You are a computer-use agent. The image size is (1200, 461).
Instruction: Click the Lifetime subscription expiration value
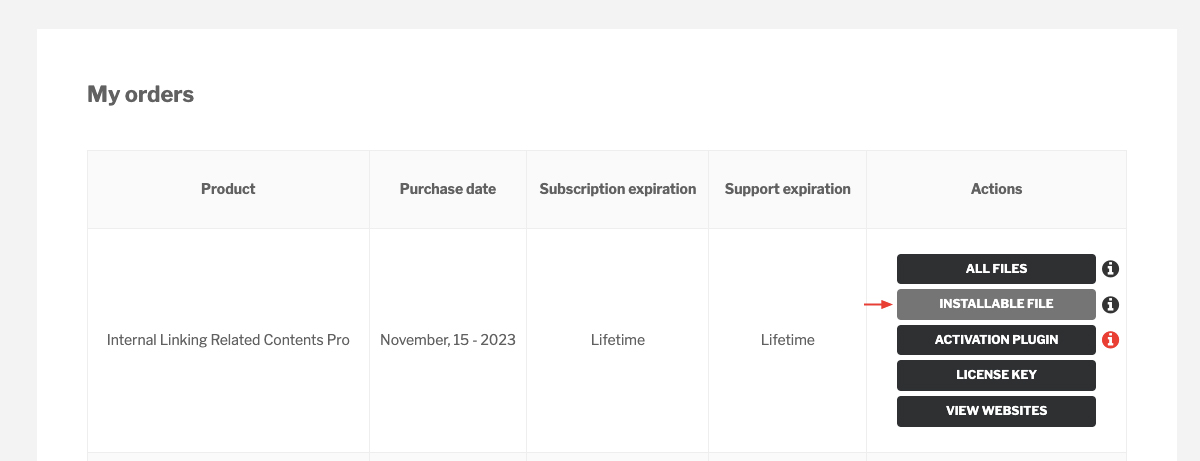618,340
